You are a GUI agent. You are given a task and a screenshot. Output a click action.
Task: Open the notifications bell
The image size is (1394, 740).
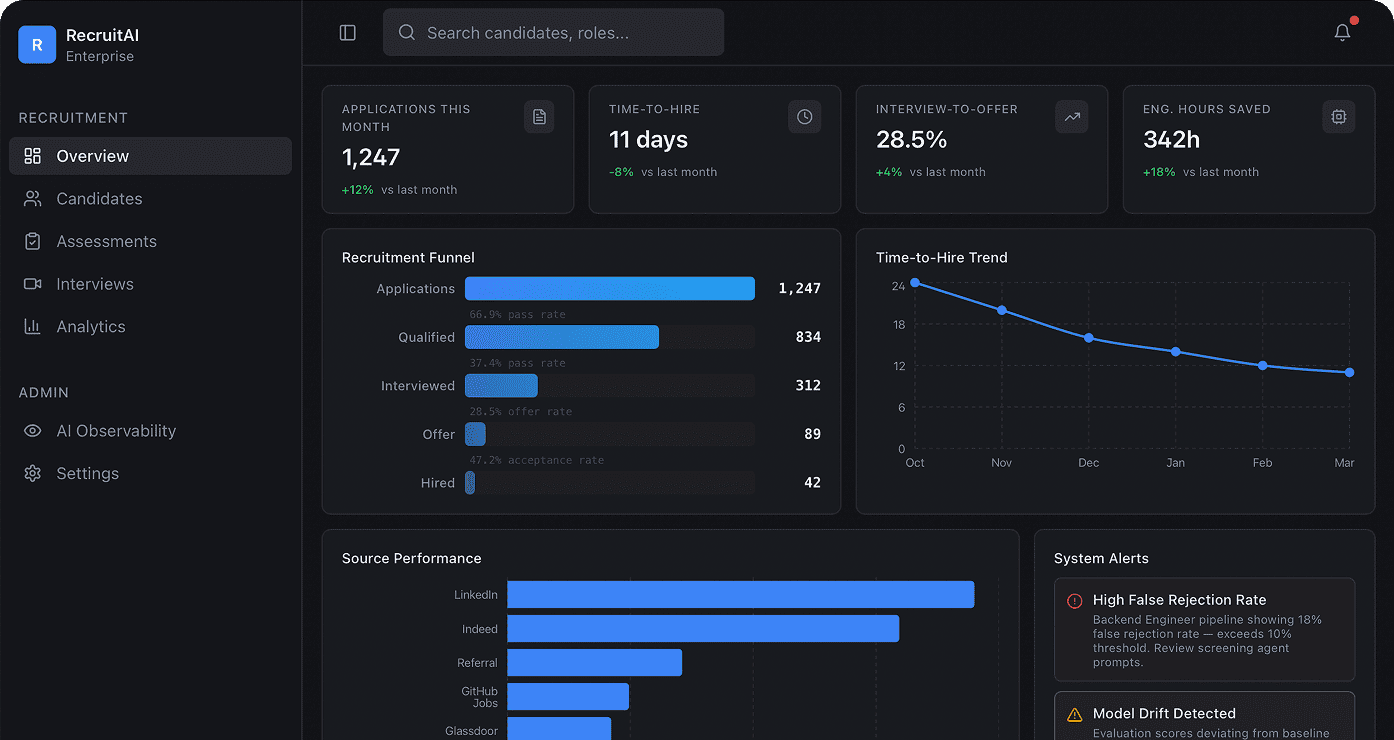[x=1343, y=33]
